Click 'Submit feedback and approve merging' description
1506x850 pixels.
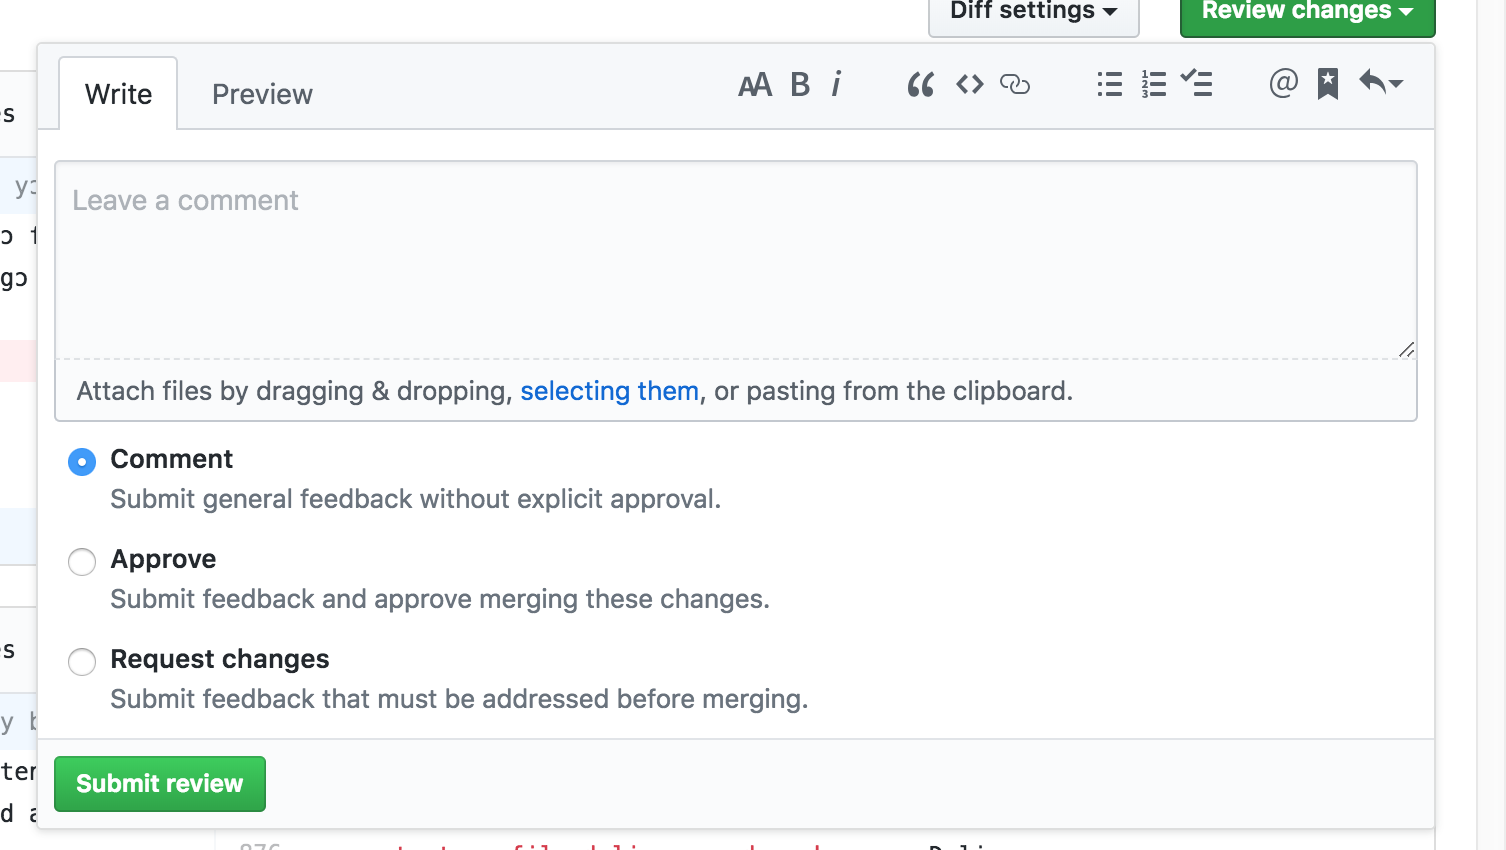tap(440, 599)
